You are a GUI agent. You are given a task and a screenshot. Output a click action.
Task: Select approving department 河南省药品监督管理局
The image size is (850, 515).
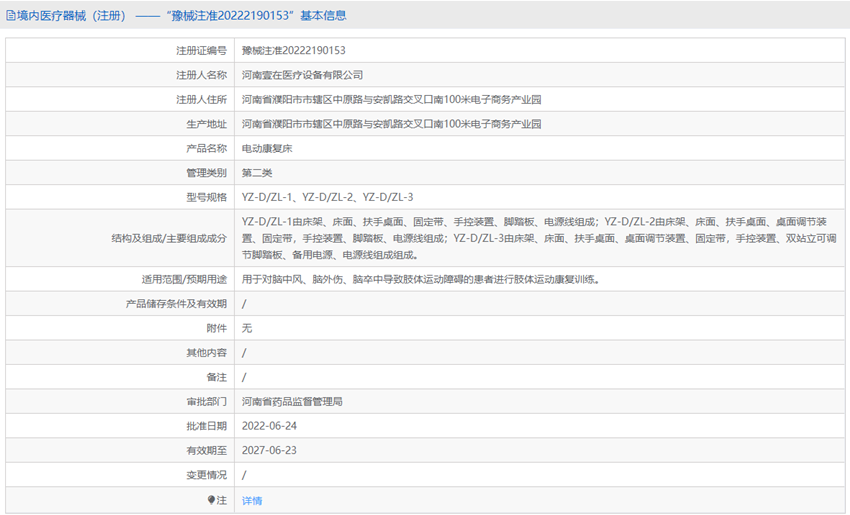[x=292, y=402]
